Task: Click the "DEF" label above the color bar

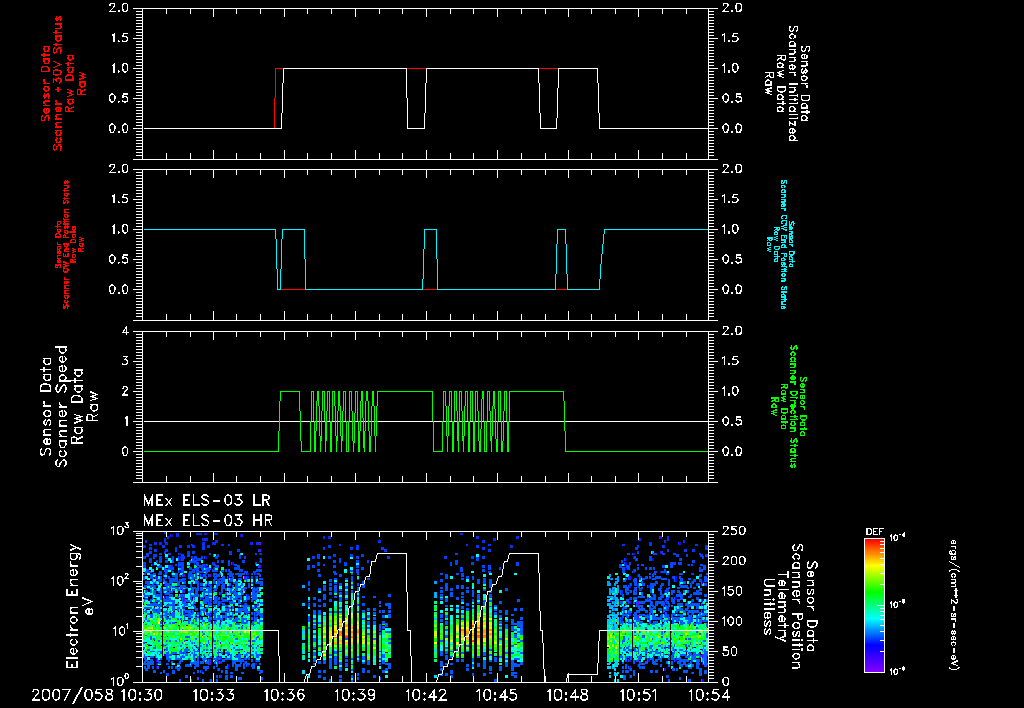Action: pyautogui.click(x=874, y=532)
